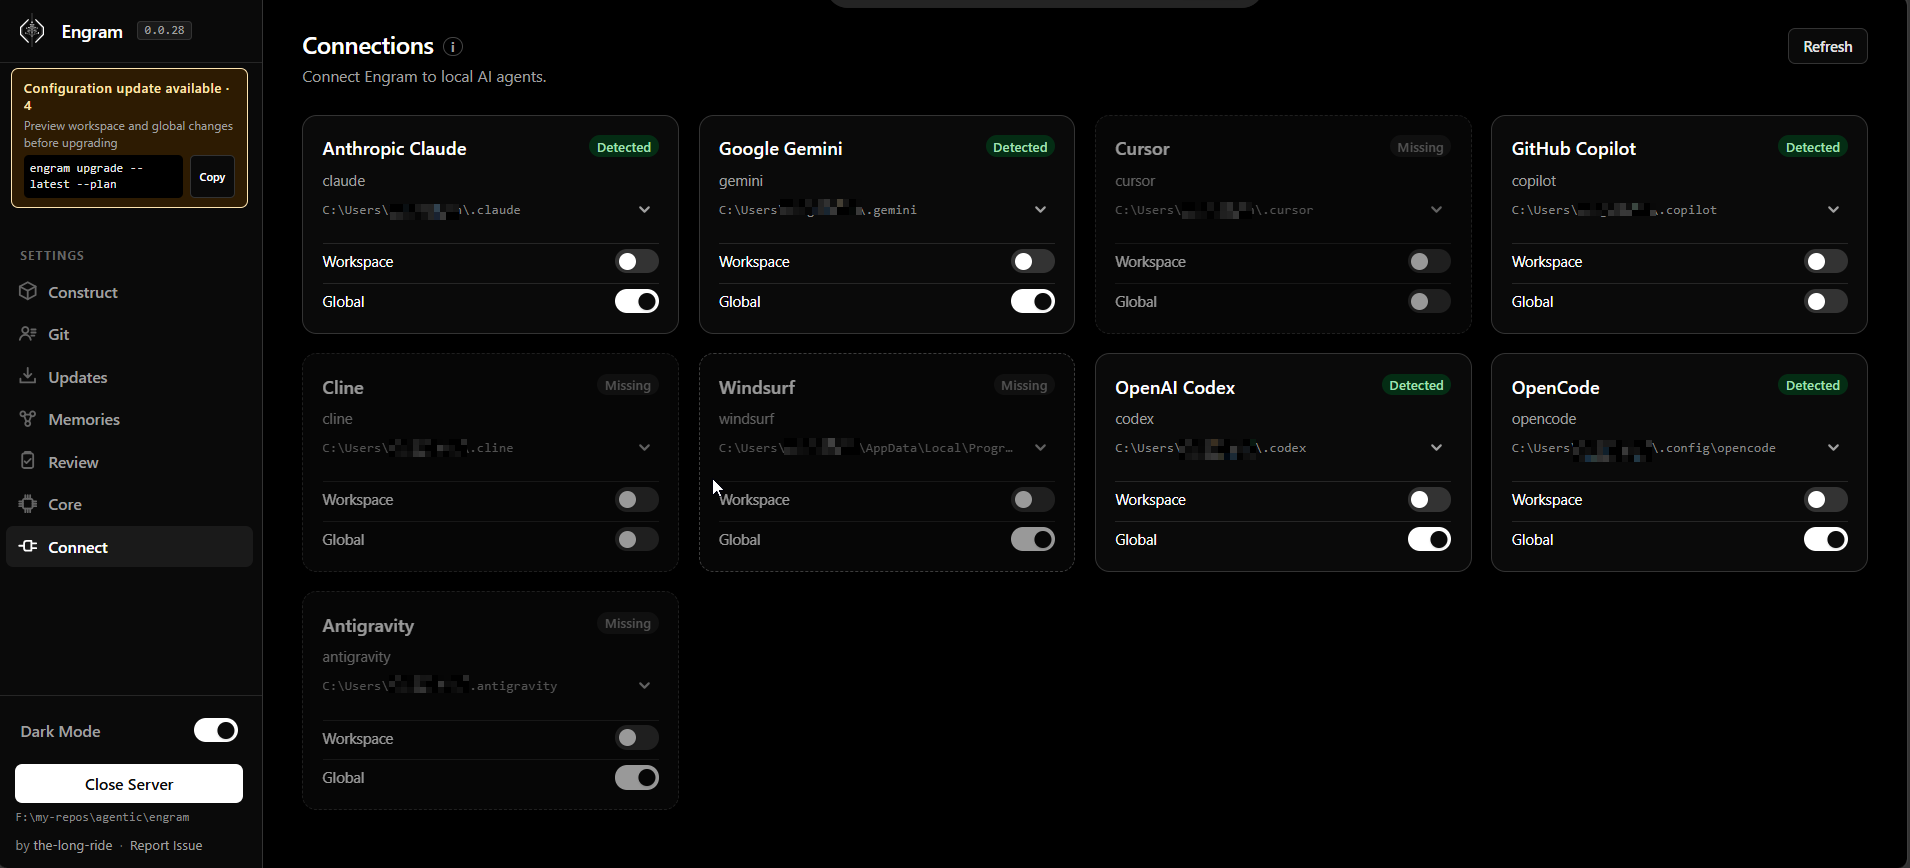Expand the Google Gemini path chevron
Screen dimensions: 1910x868
1040,210
